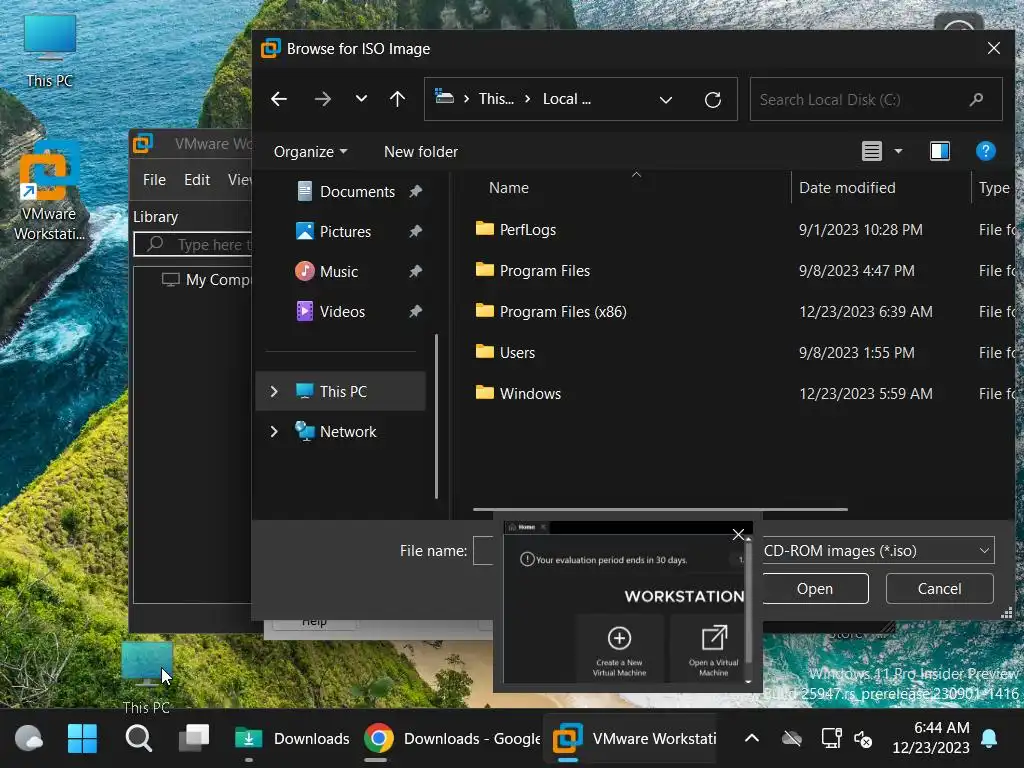Create a New folder
This screenshot has height=768, width=1024.
421,152
